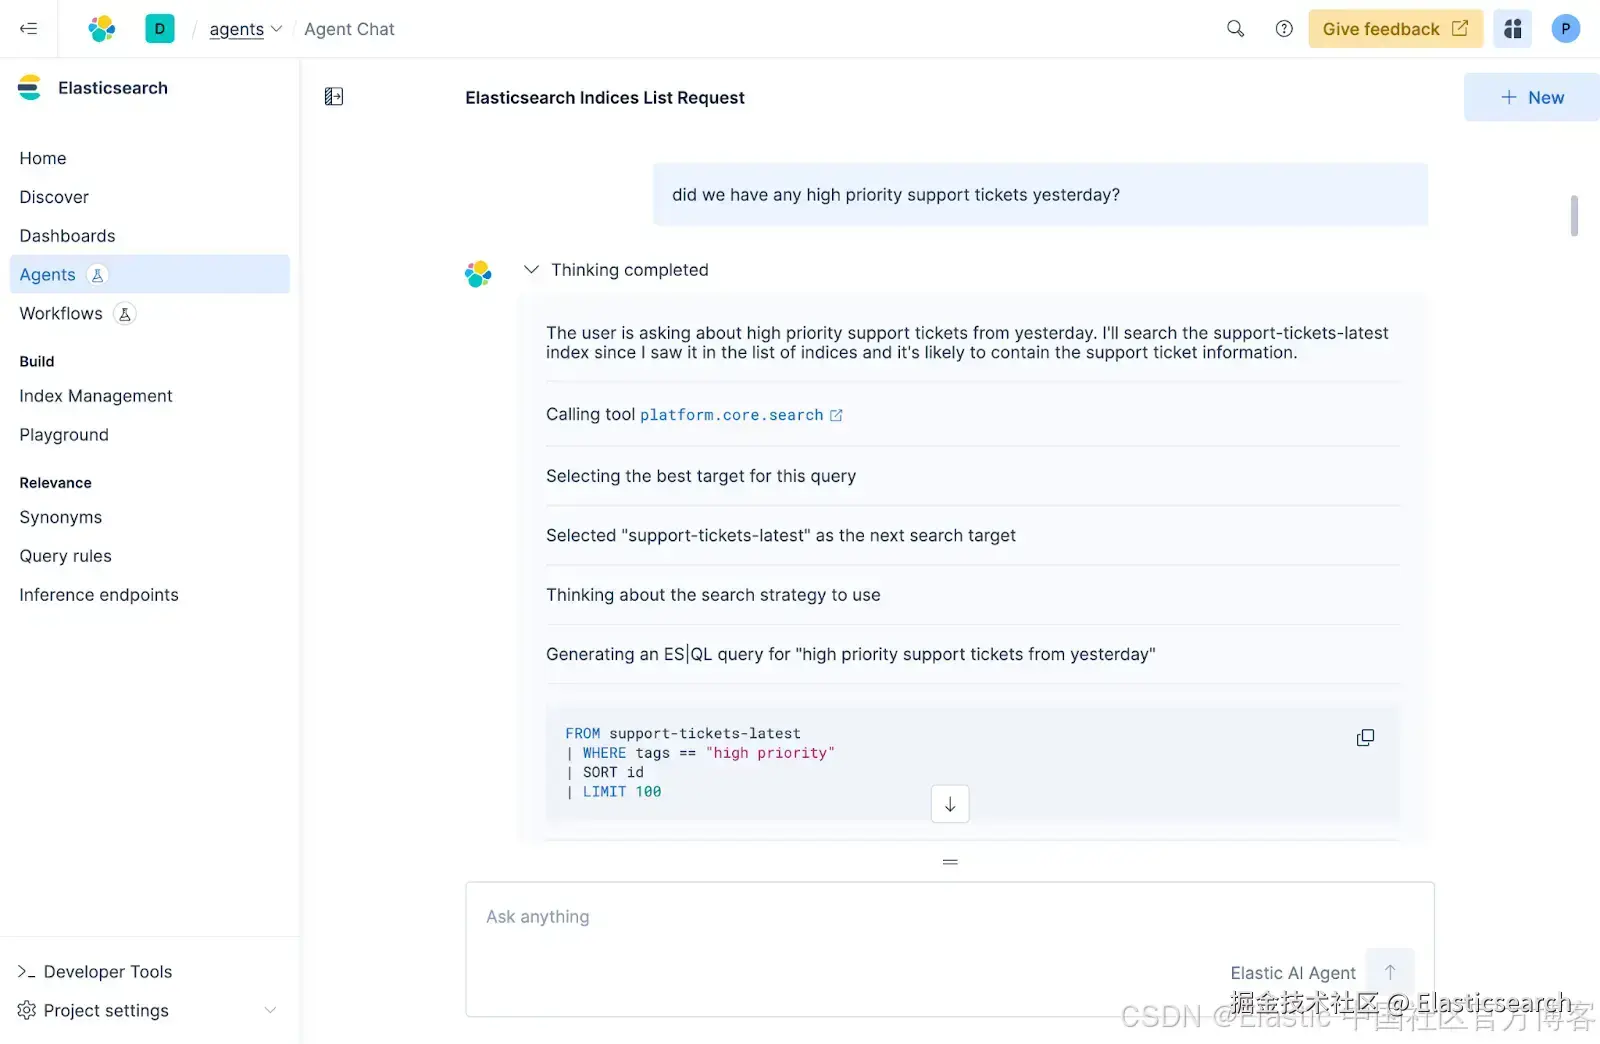This screenshot has height=1044, width=1600.
Task: Go to Index Management page
Action: [x=96, y=396]
